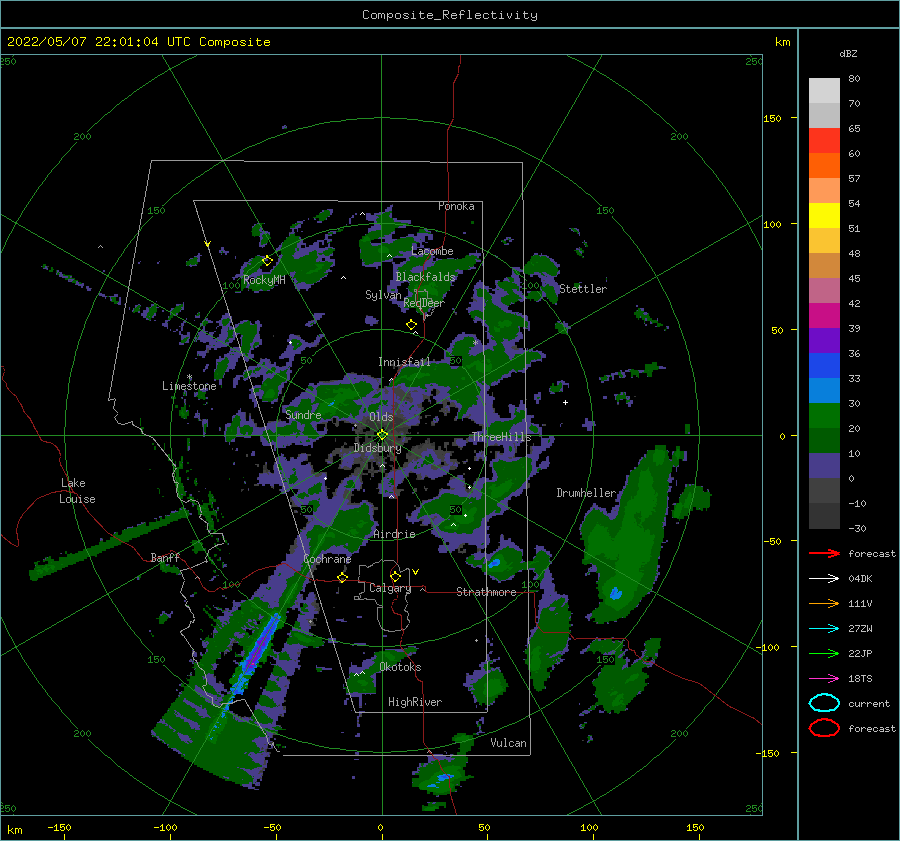Screen dimensions: 900x841
Task: Click the red forecast arrow in legend
Action: point(824,553)
